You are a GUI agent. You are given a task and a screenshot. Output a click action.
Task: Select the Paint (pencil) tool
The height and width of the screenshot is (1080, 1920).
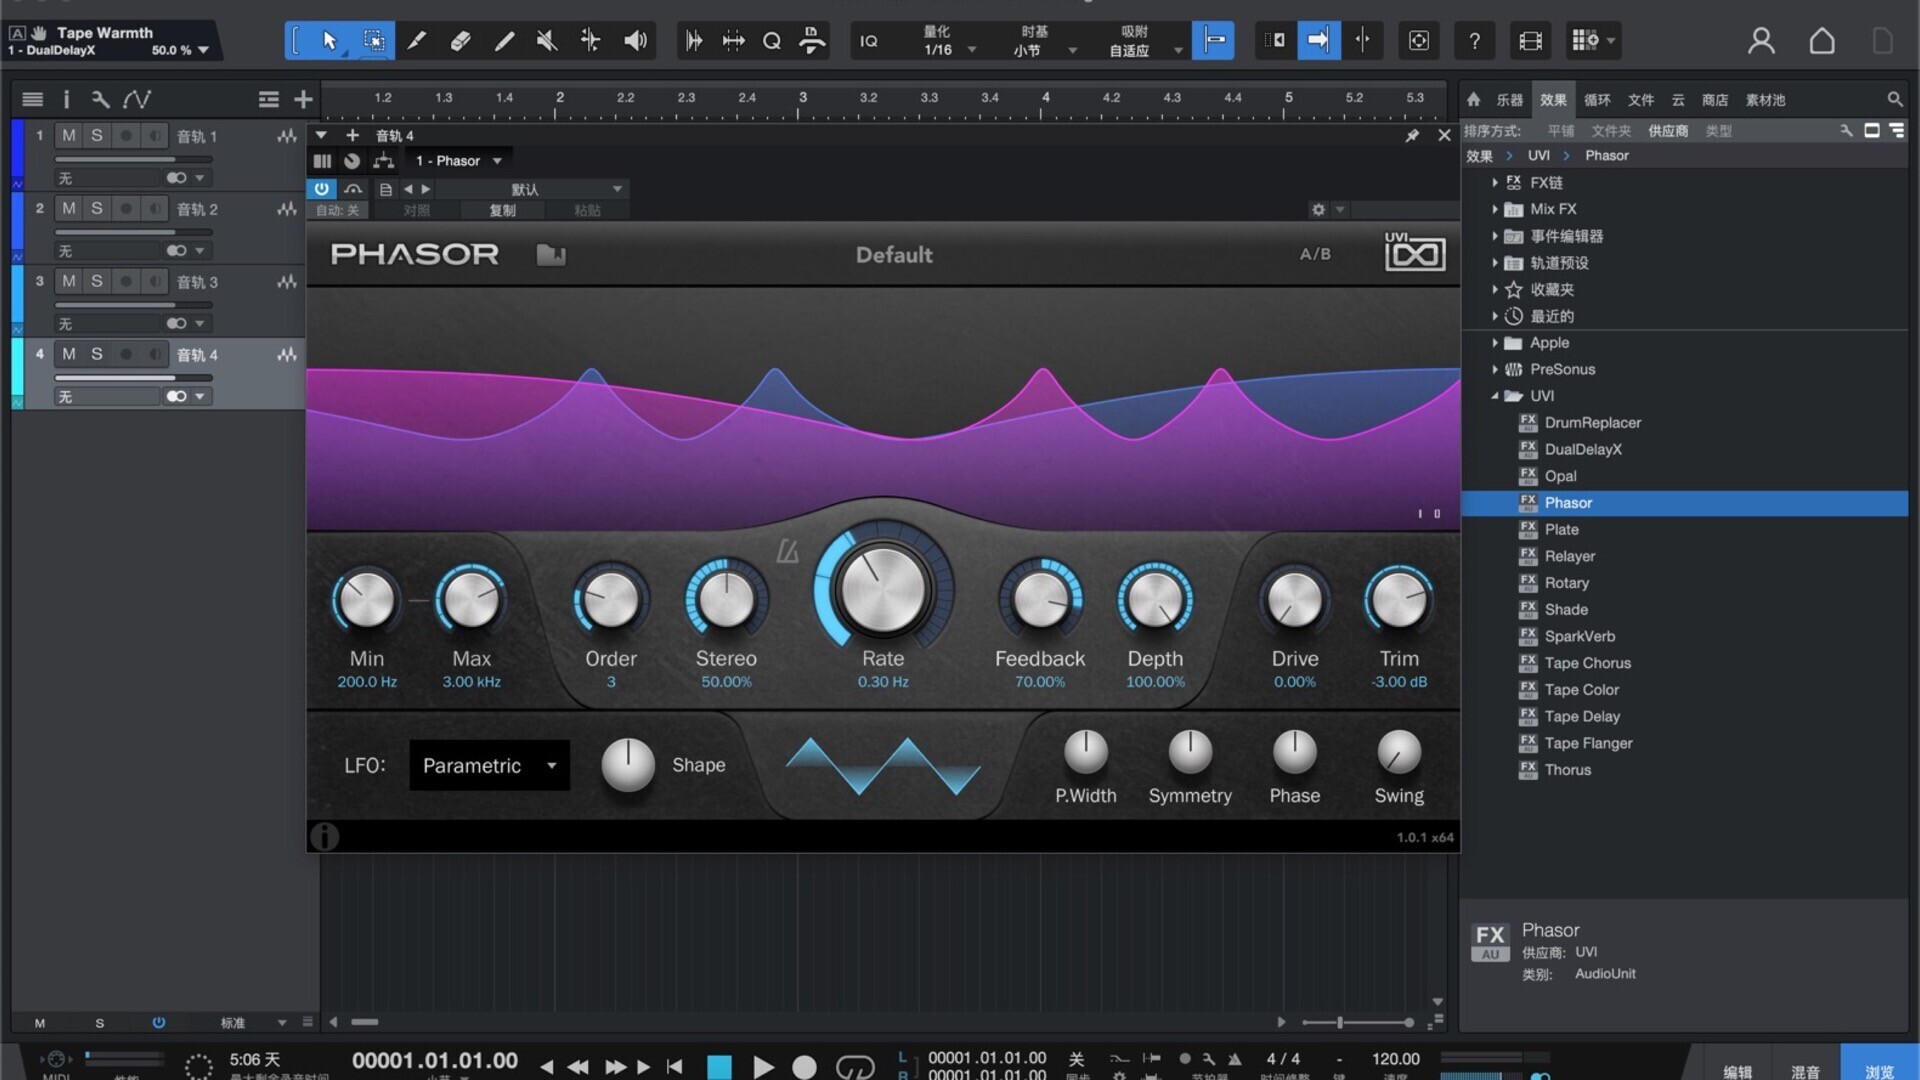coord(504,41)
